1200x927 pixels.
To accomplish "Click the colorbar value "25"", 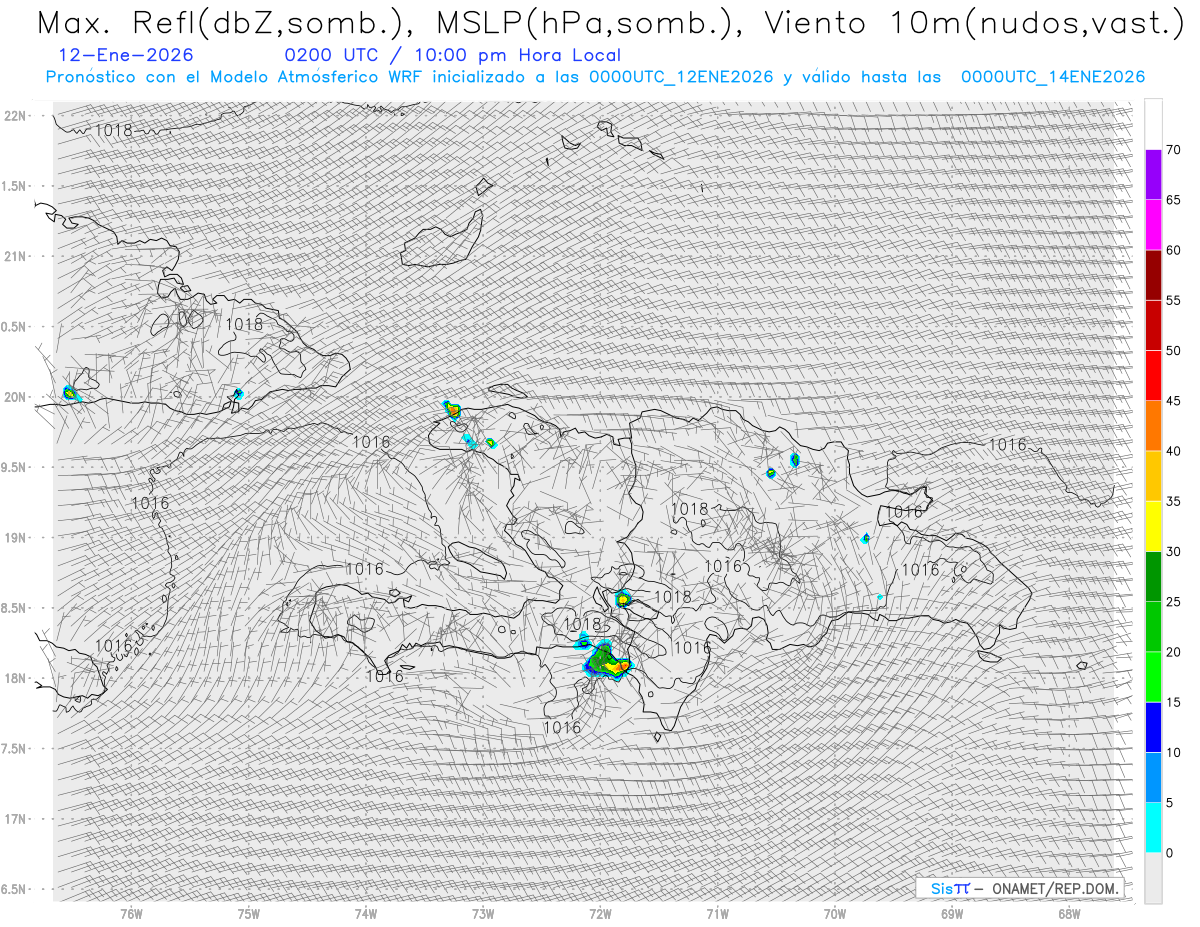I will (x=1173, y=601).
